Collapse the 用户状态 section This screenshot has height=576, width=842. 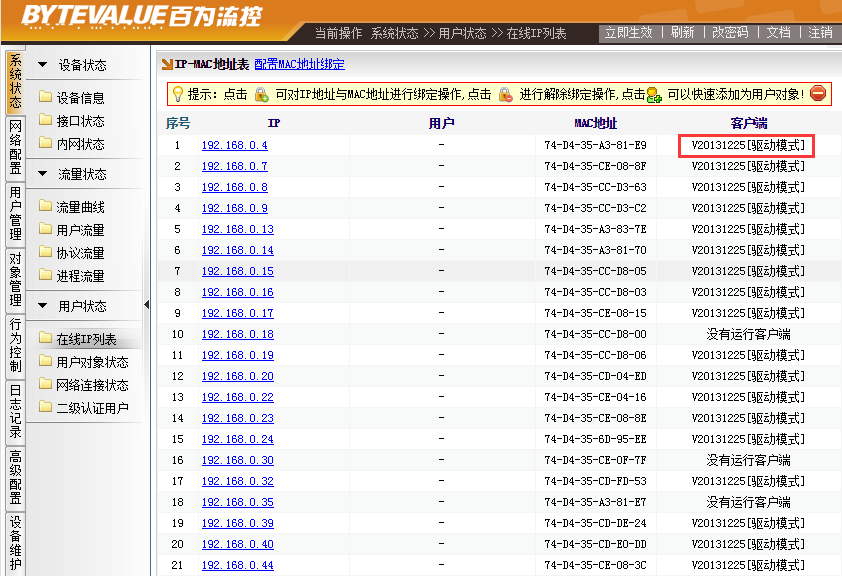tap(43, 306)
